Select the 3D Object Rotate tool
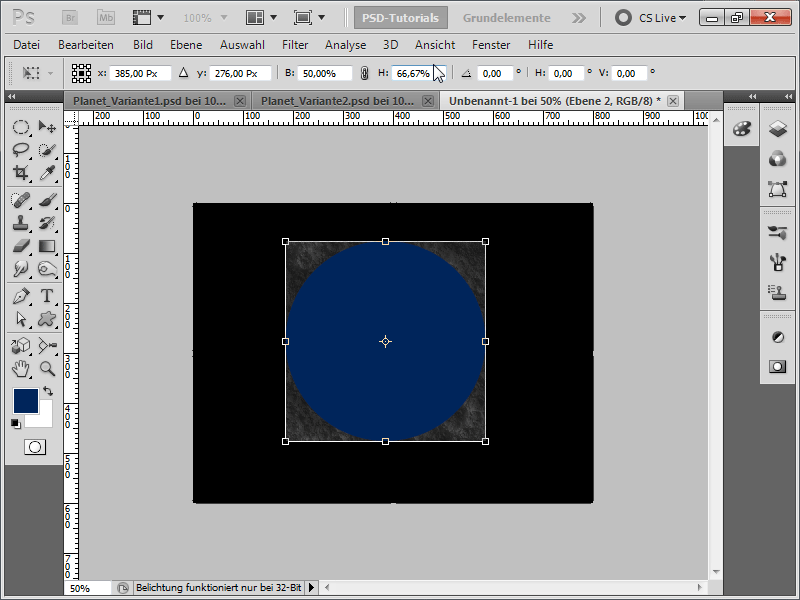This screenshot has height=600, width=800. click(x=20, y=346)
